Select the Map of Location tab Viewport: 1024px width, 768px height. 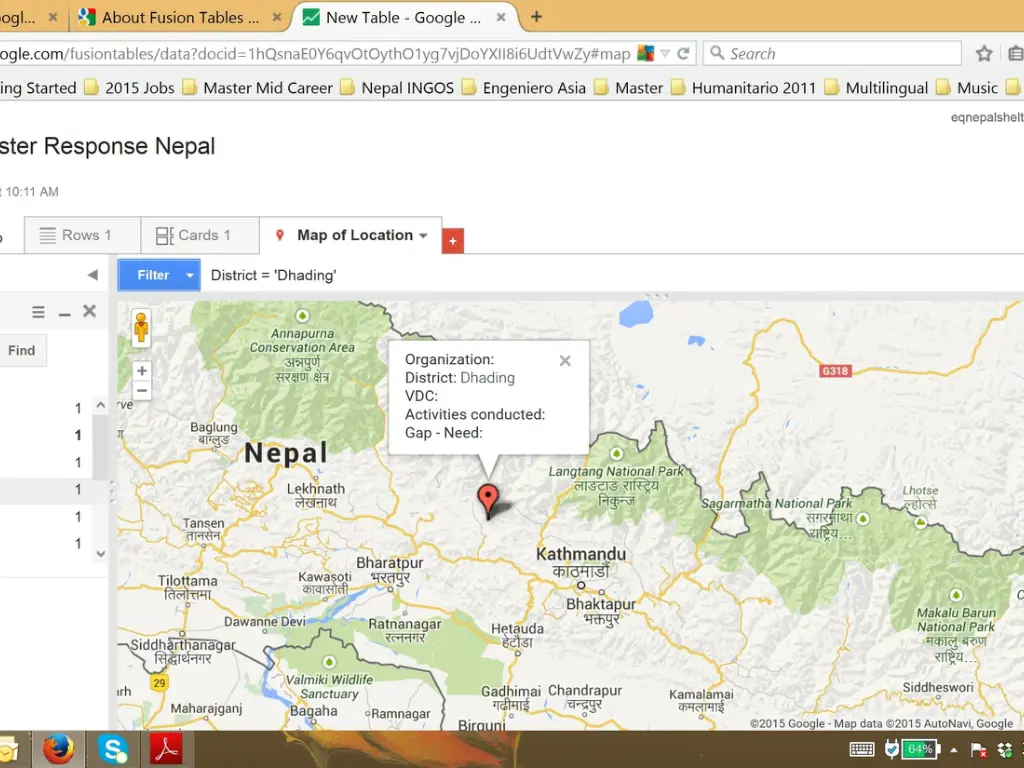(350, 235)
